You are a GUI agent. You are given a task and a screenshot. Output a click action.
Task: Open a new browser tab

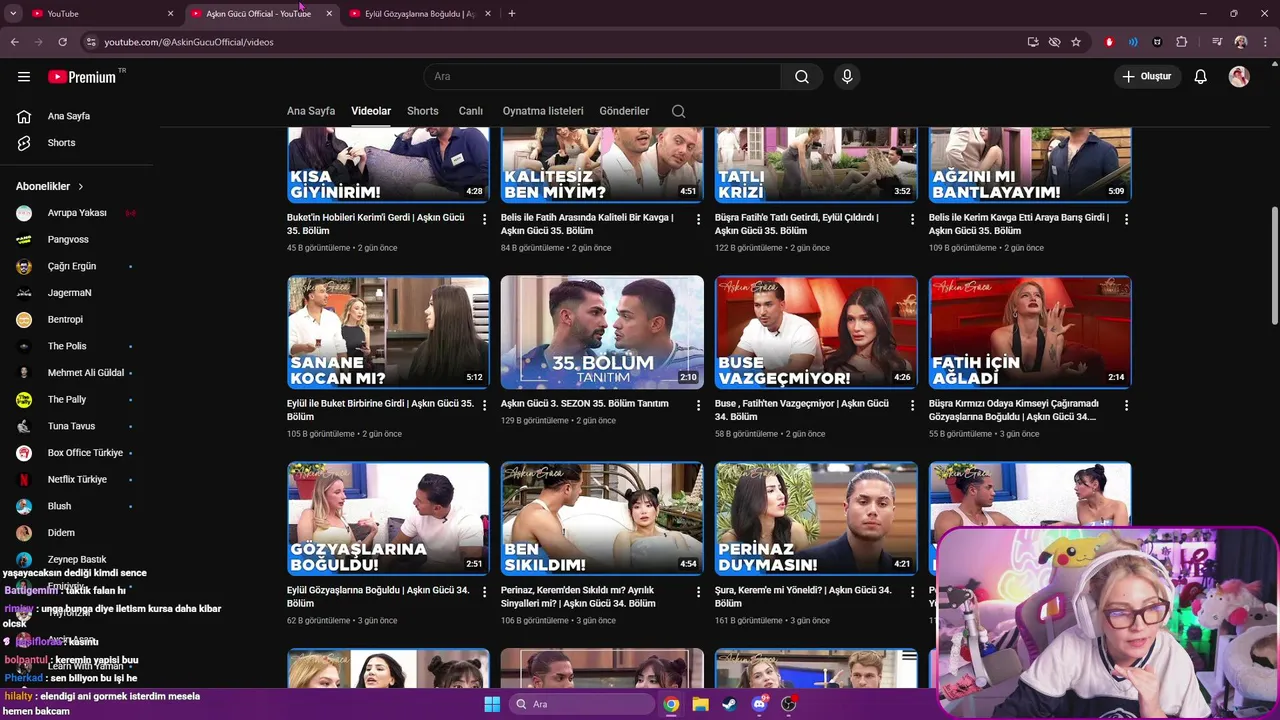click(512, 14)
